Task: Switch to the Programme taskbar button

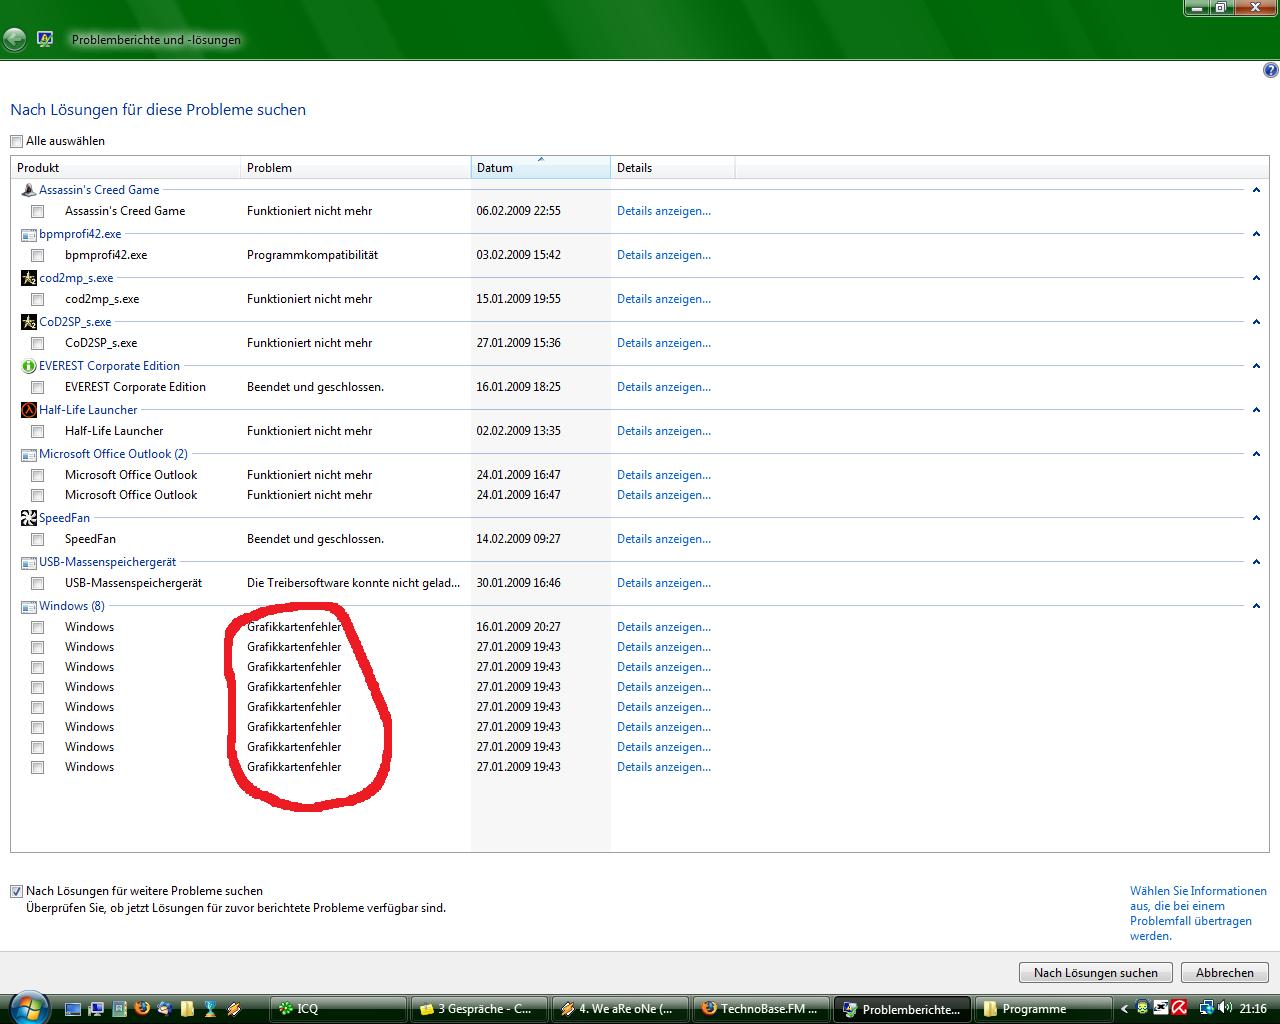Action: 1044,1009
